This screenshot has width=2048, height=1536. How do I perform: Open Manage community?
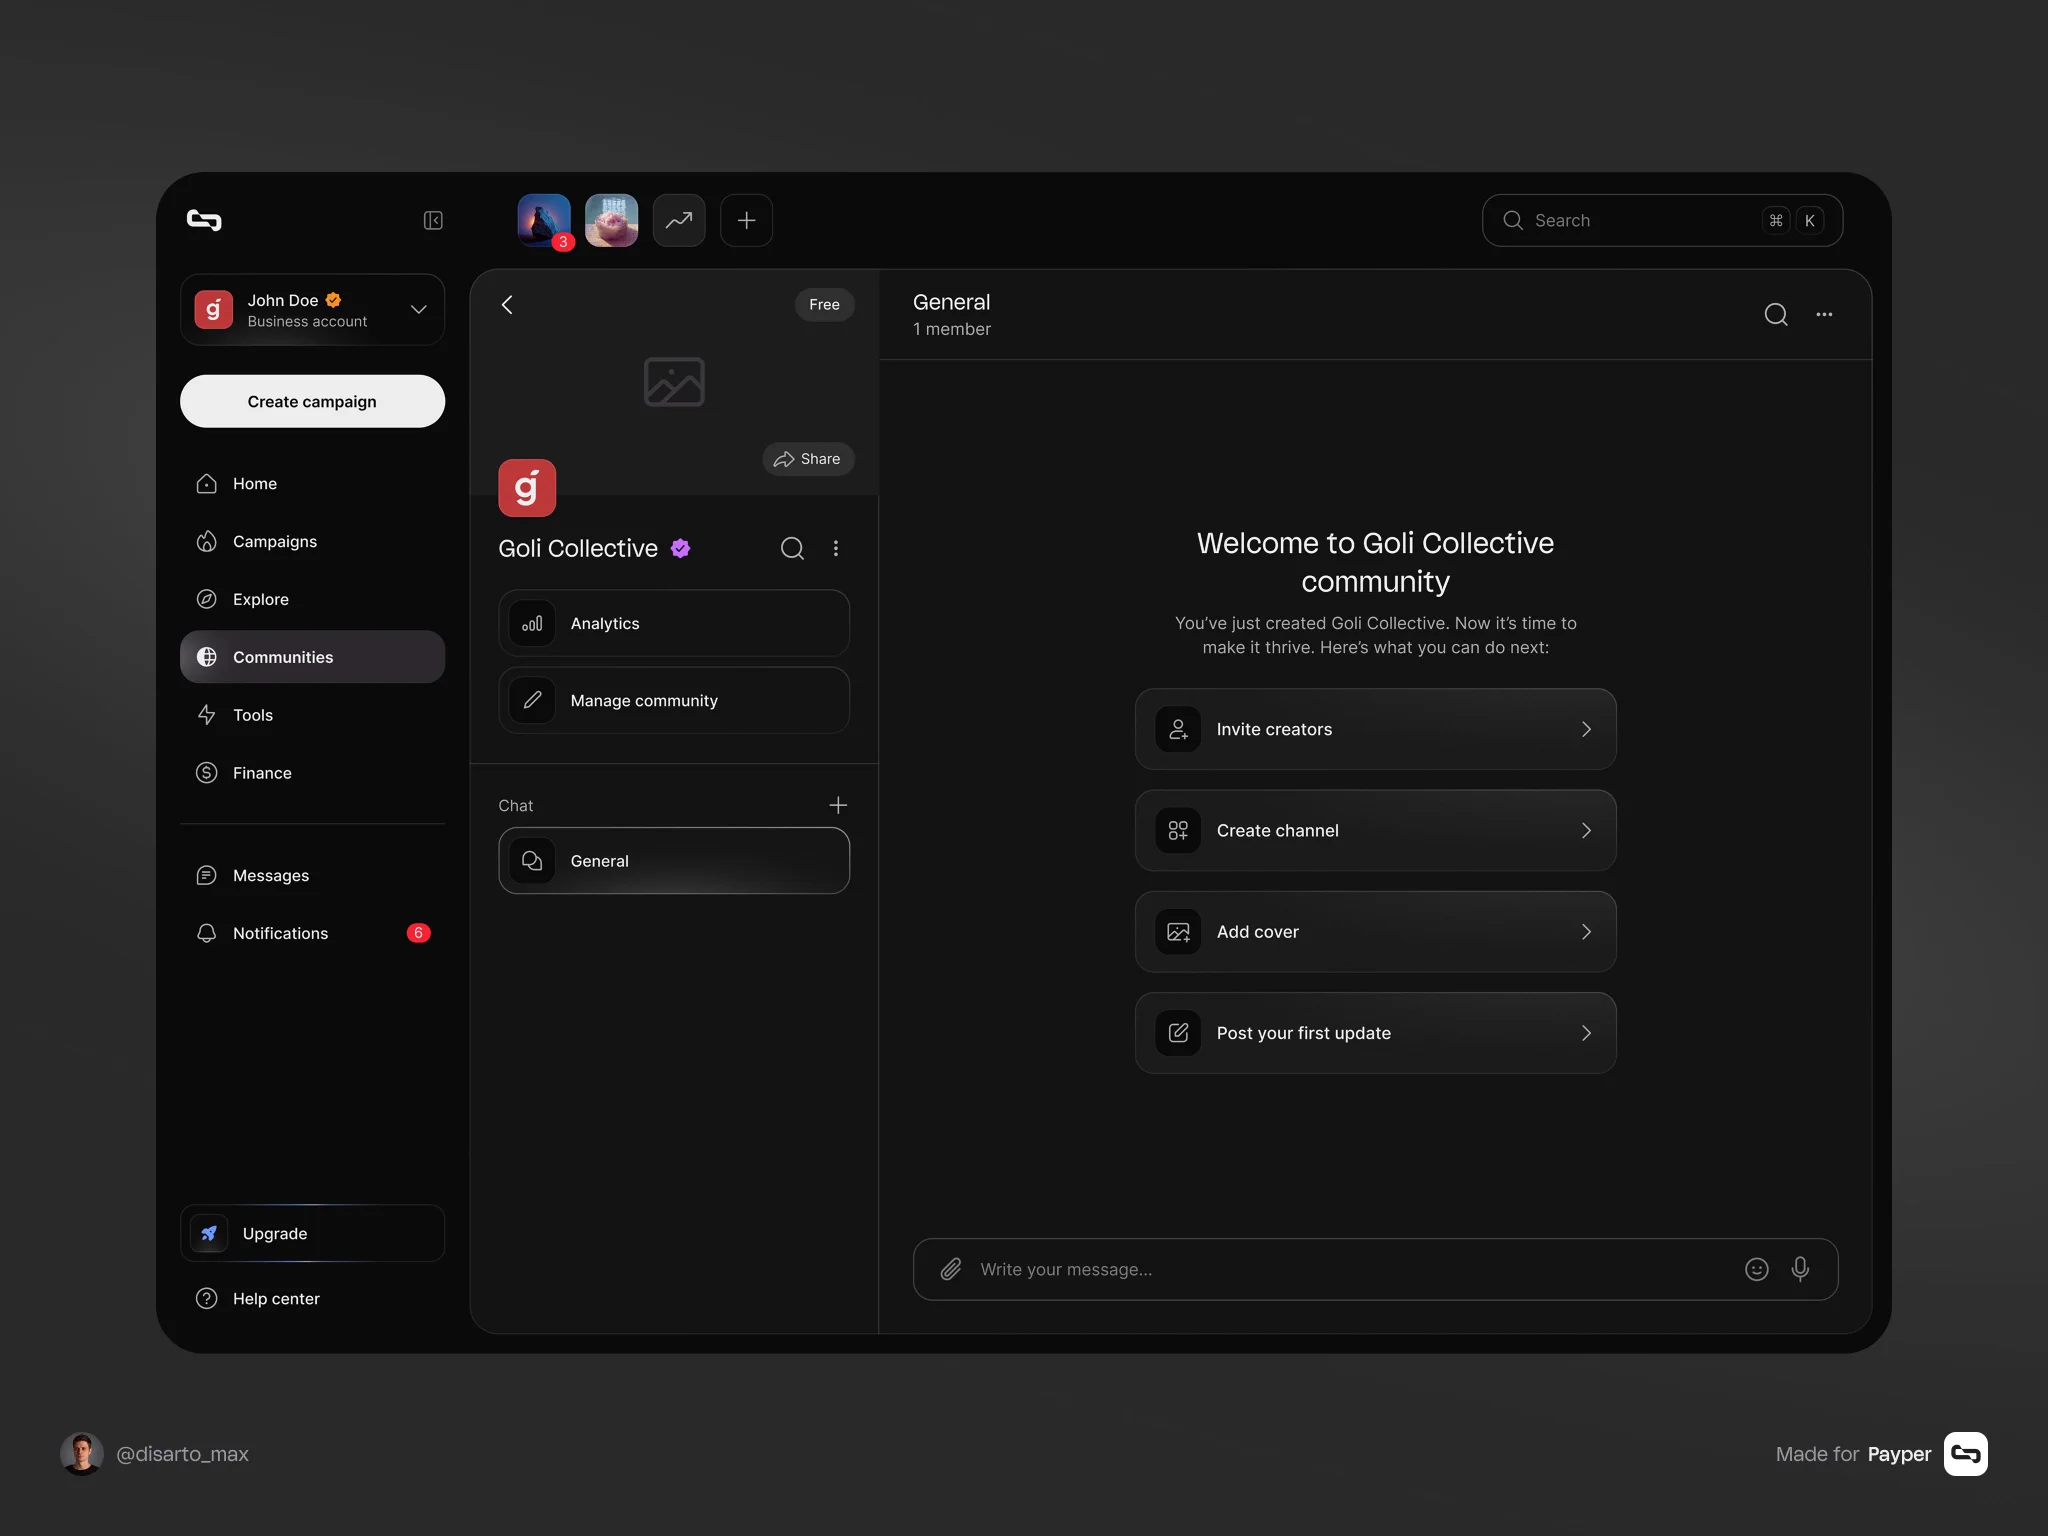click(x=674, y=700)
